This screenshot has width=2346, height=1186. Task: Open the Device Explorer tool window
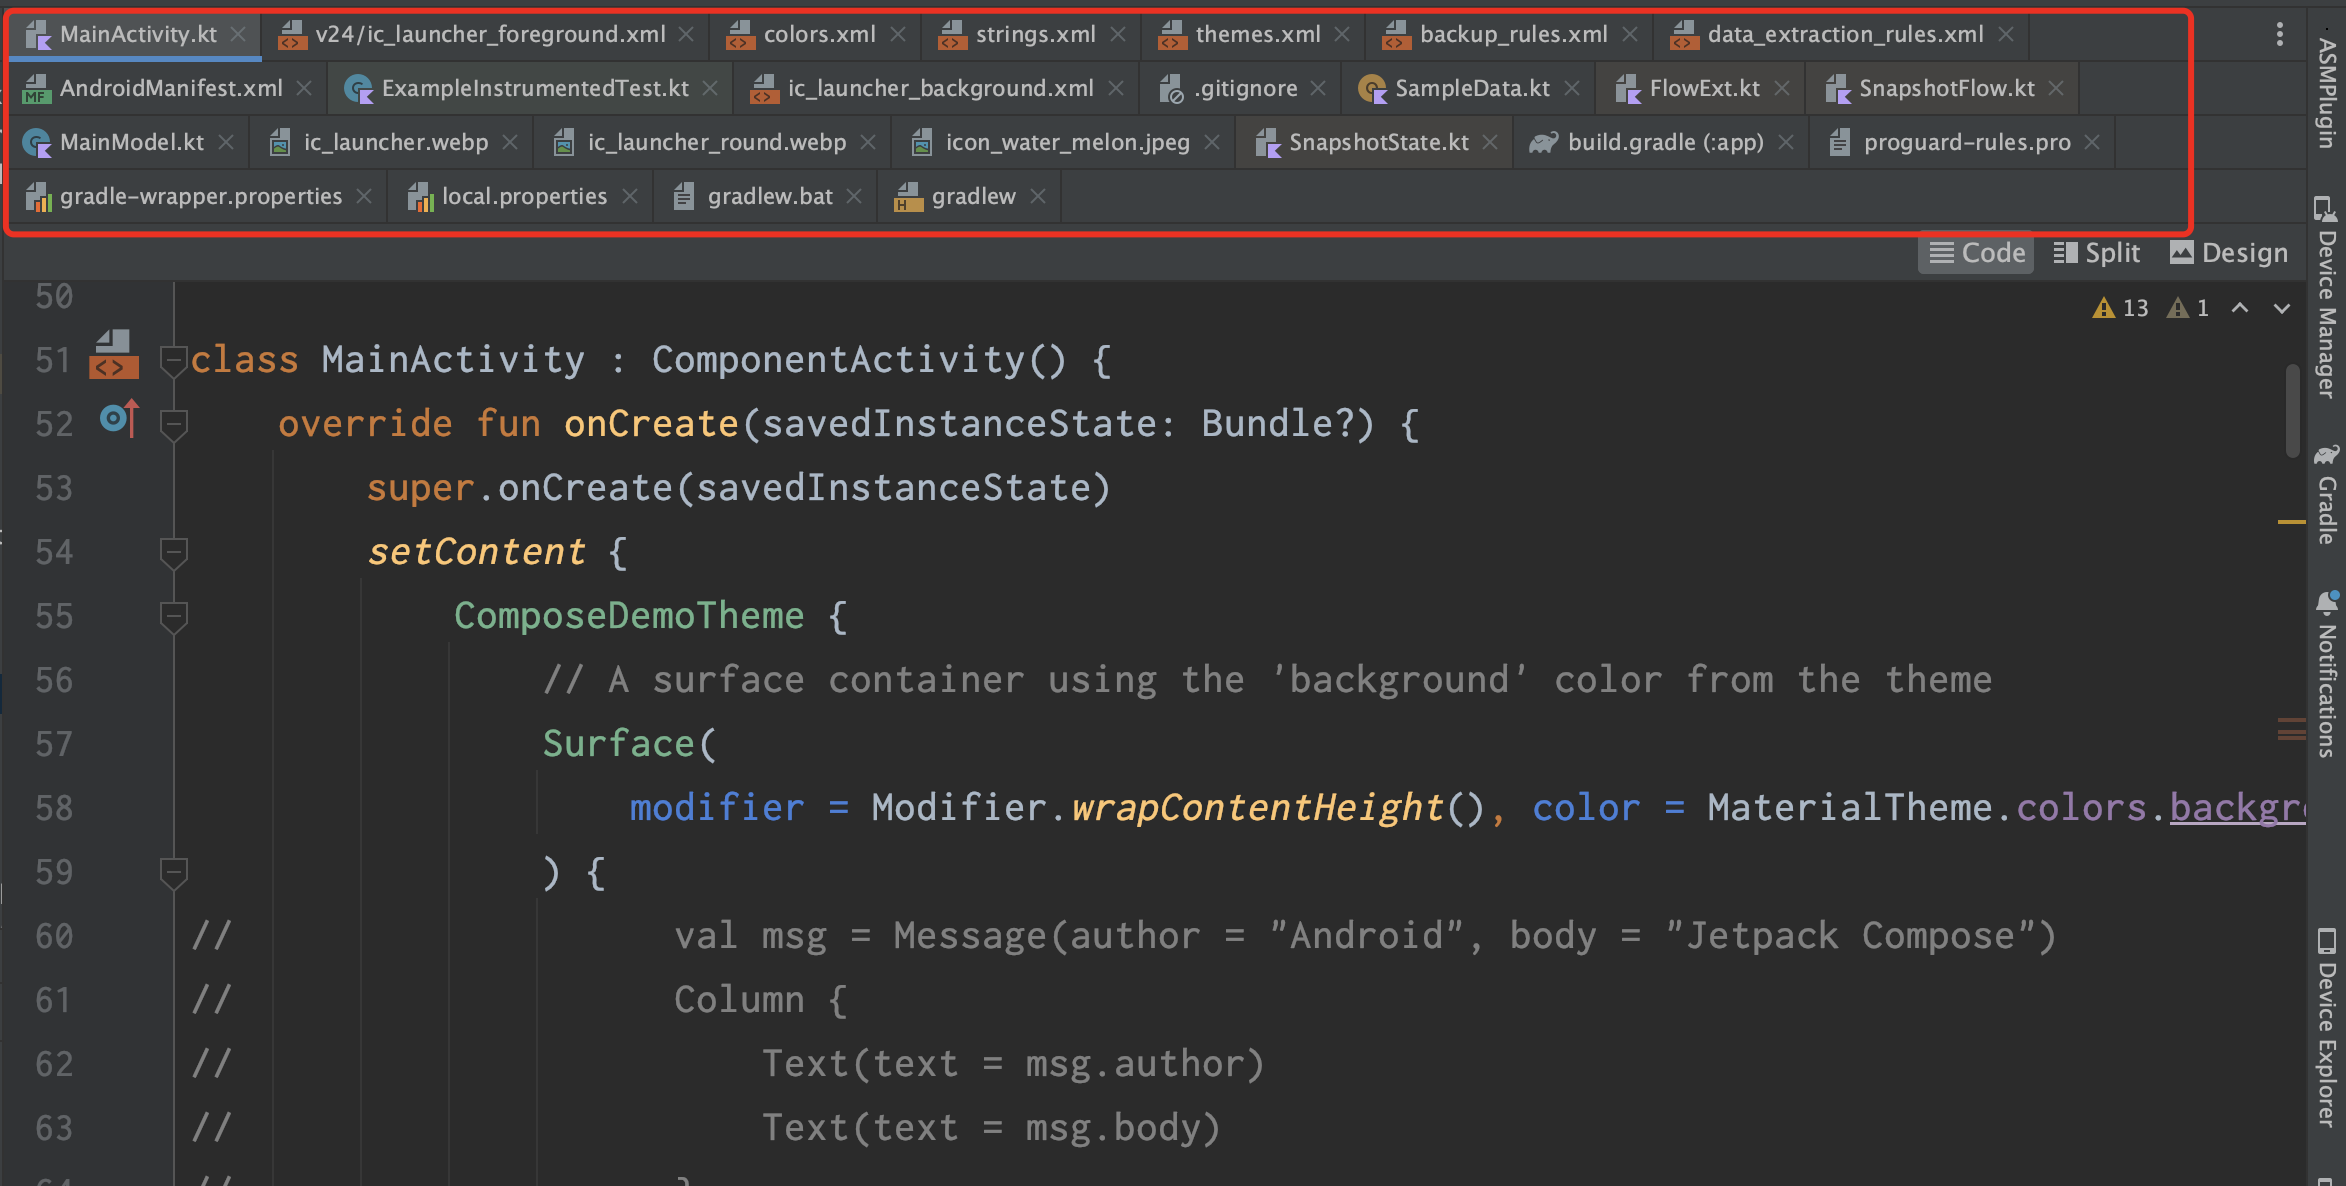tap(2327, 1028)
